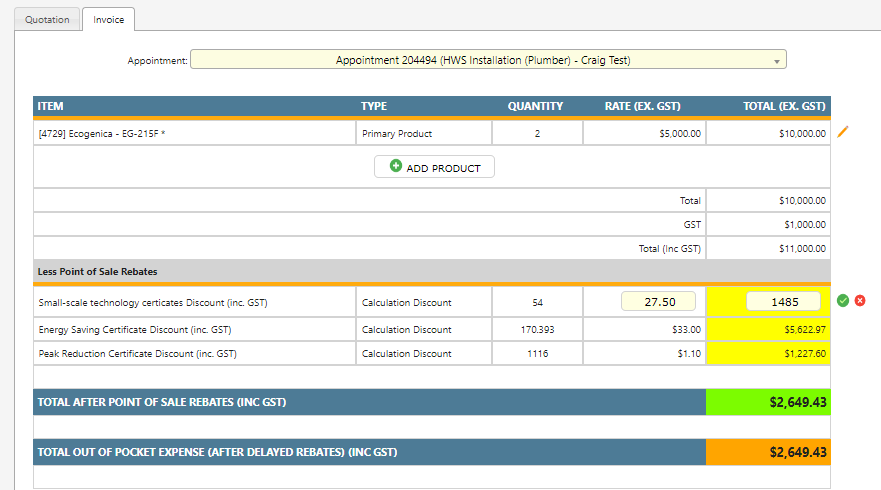Click the $5,000.00 rate cell
881x490 pixels.
[x=680, y=133]
